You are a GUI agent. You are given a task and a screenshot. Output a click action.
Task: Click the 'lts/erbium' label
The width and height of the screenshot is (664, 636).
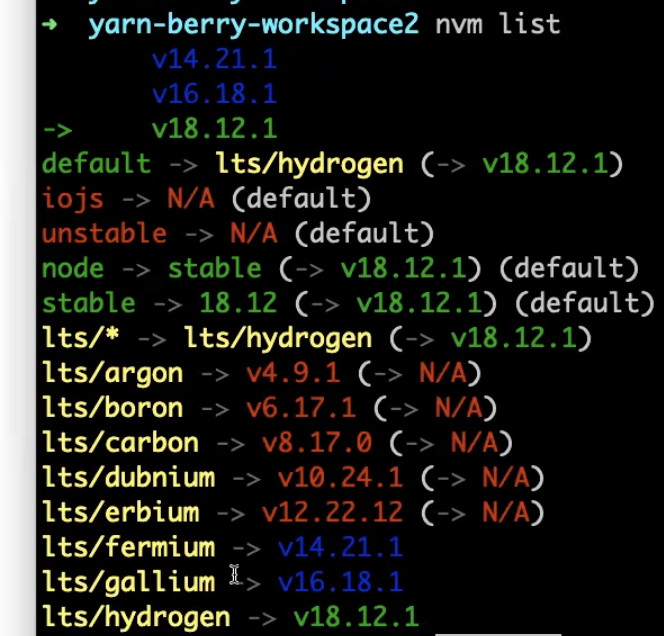(x=120, y=512)
